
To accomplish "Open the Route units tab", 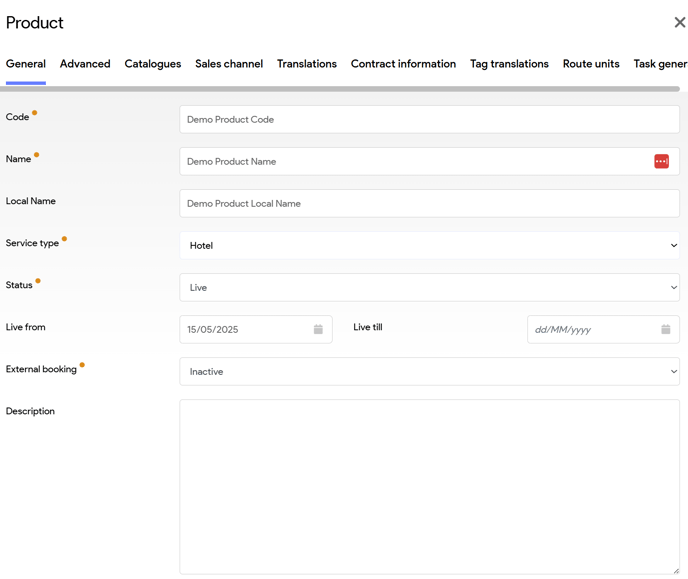I will pyautogui.click(x=591, y=64).
